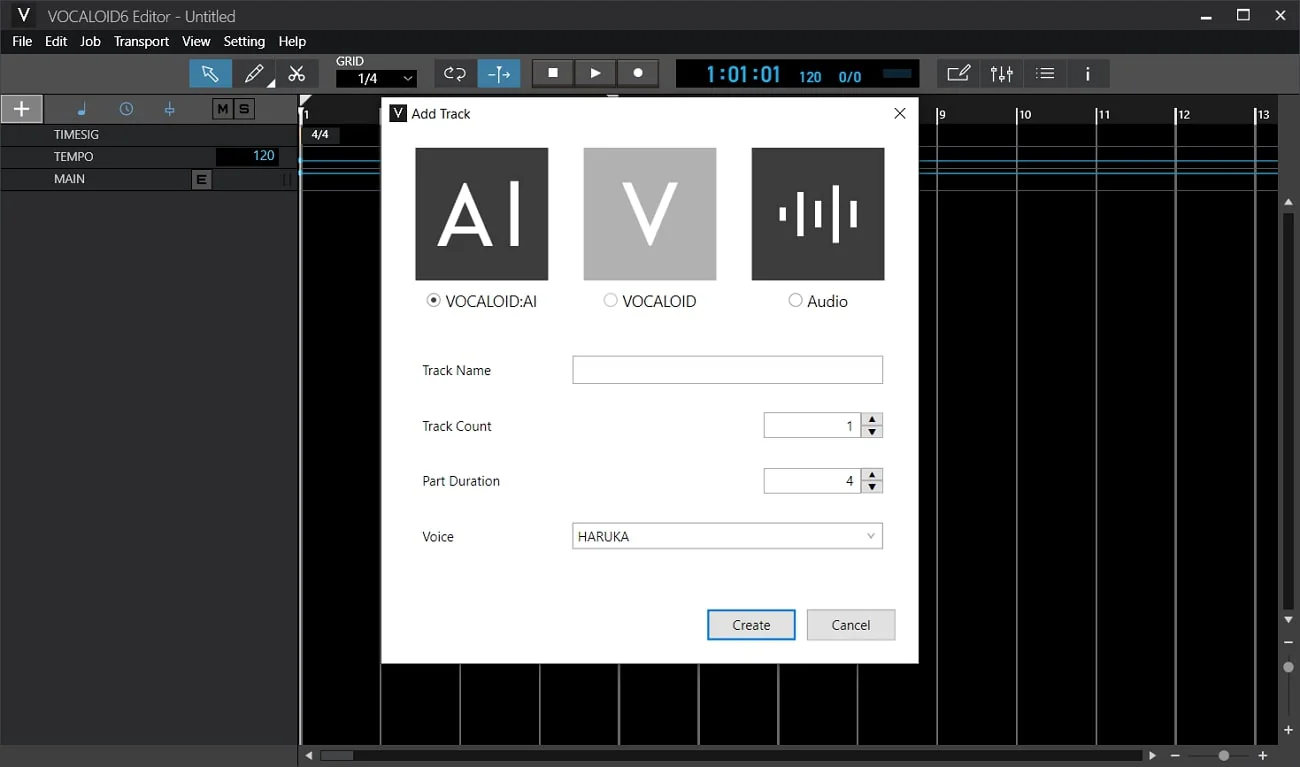The height and width of the screenshot is (767, 1300).
Task: Open the Transport menu
Action: point(141,41)
